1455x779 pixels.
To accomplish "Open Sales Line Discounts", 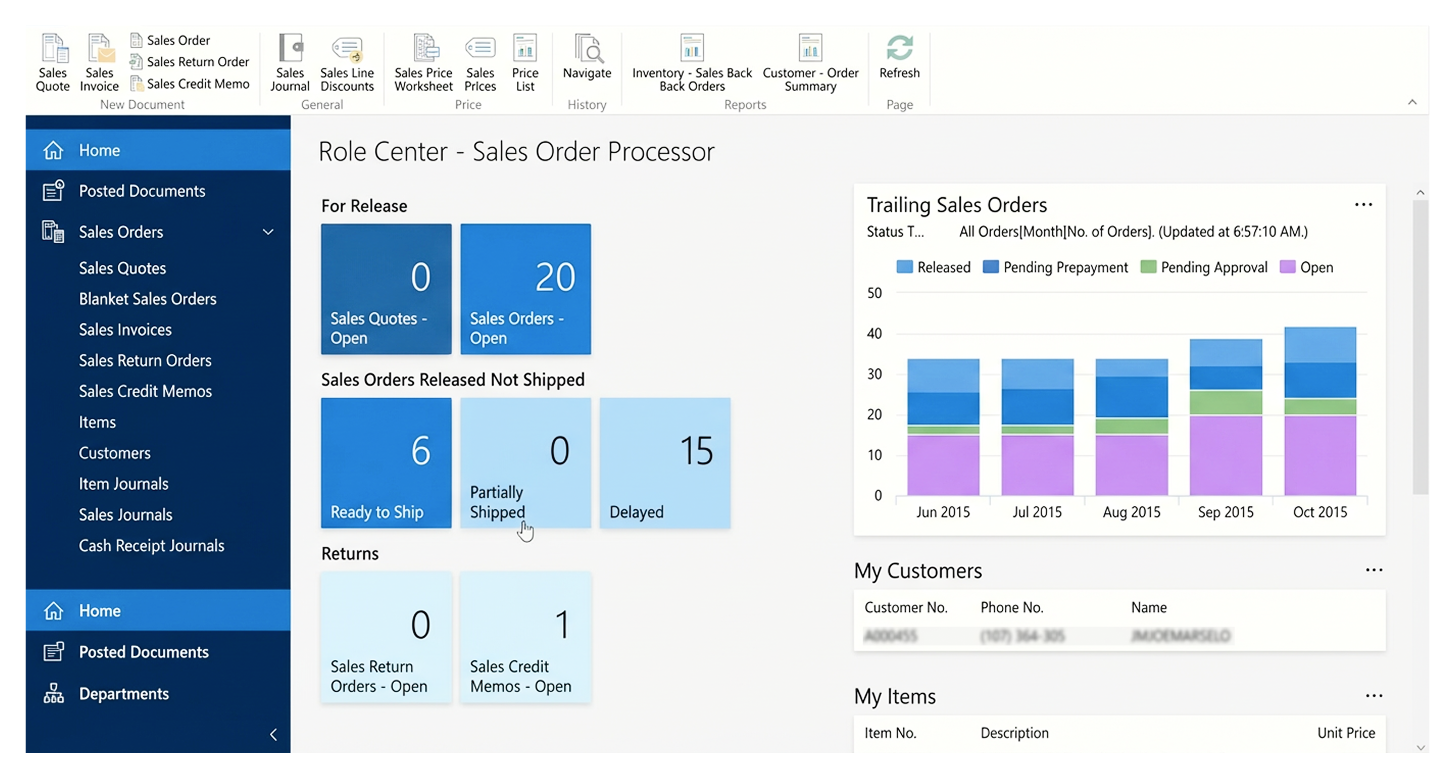I will pos(347,63).
